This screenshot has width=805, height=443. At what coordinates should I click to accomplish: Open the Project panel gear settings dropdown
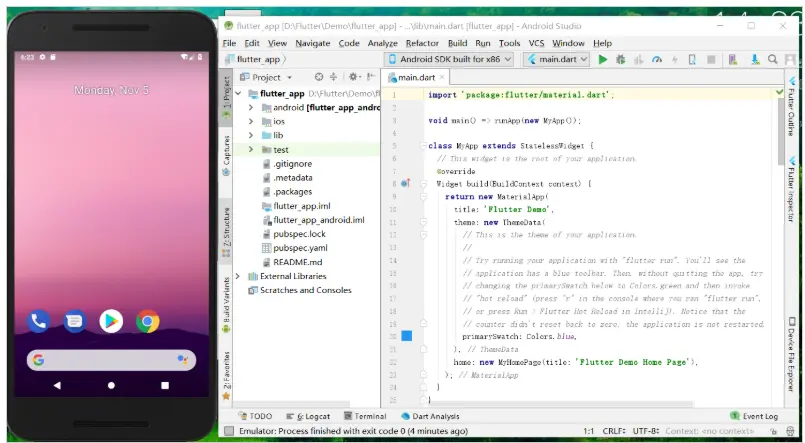point(354,77)
